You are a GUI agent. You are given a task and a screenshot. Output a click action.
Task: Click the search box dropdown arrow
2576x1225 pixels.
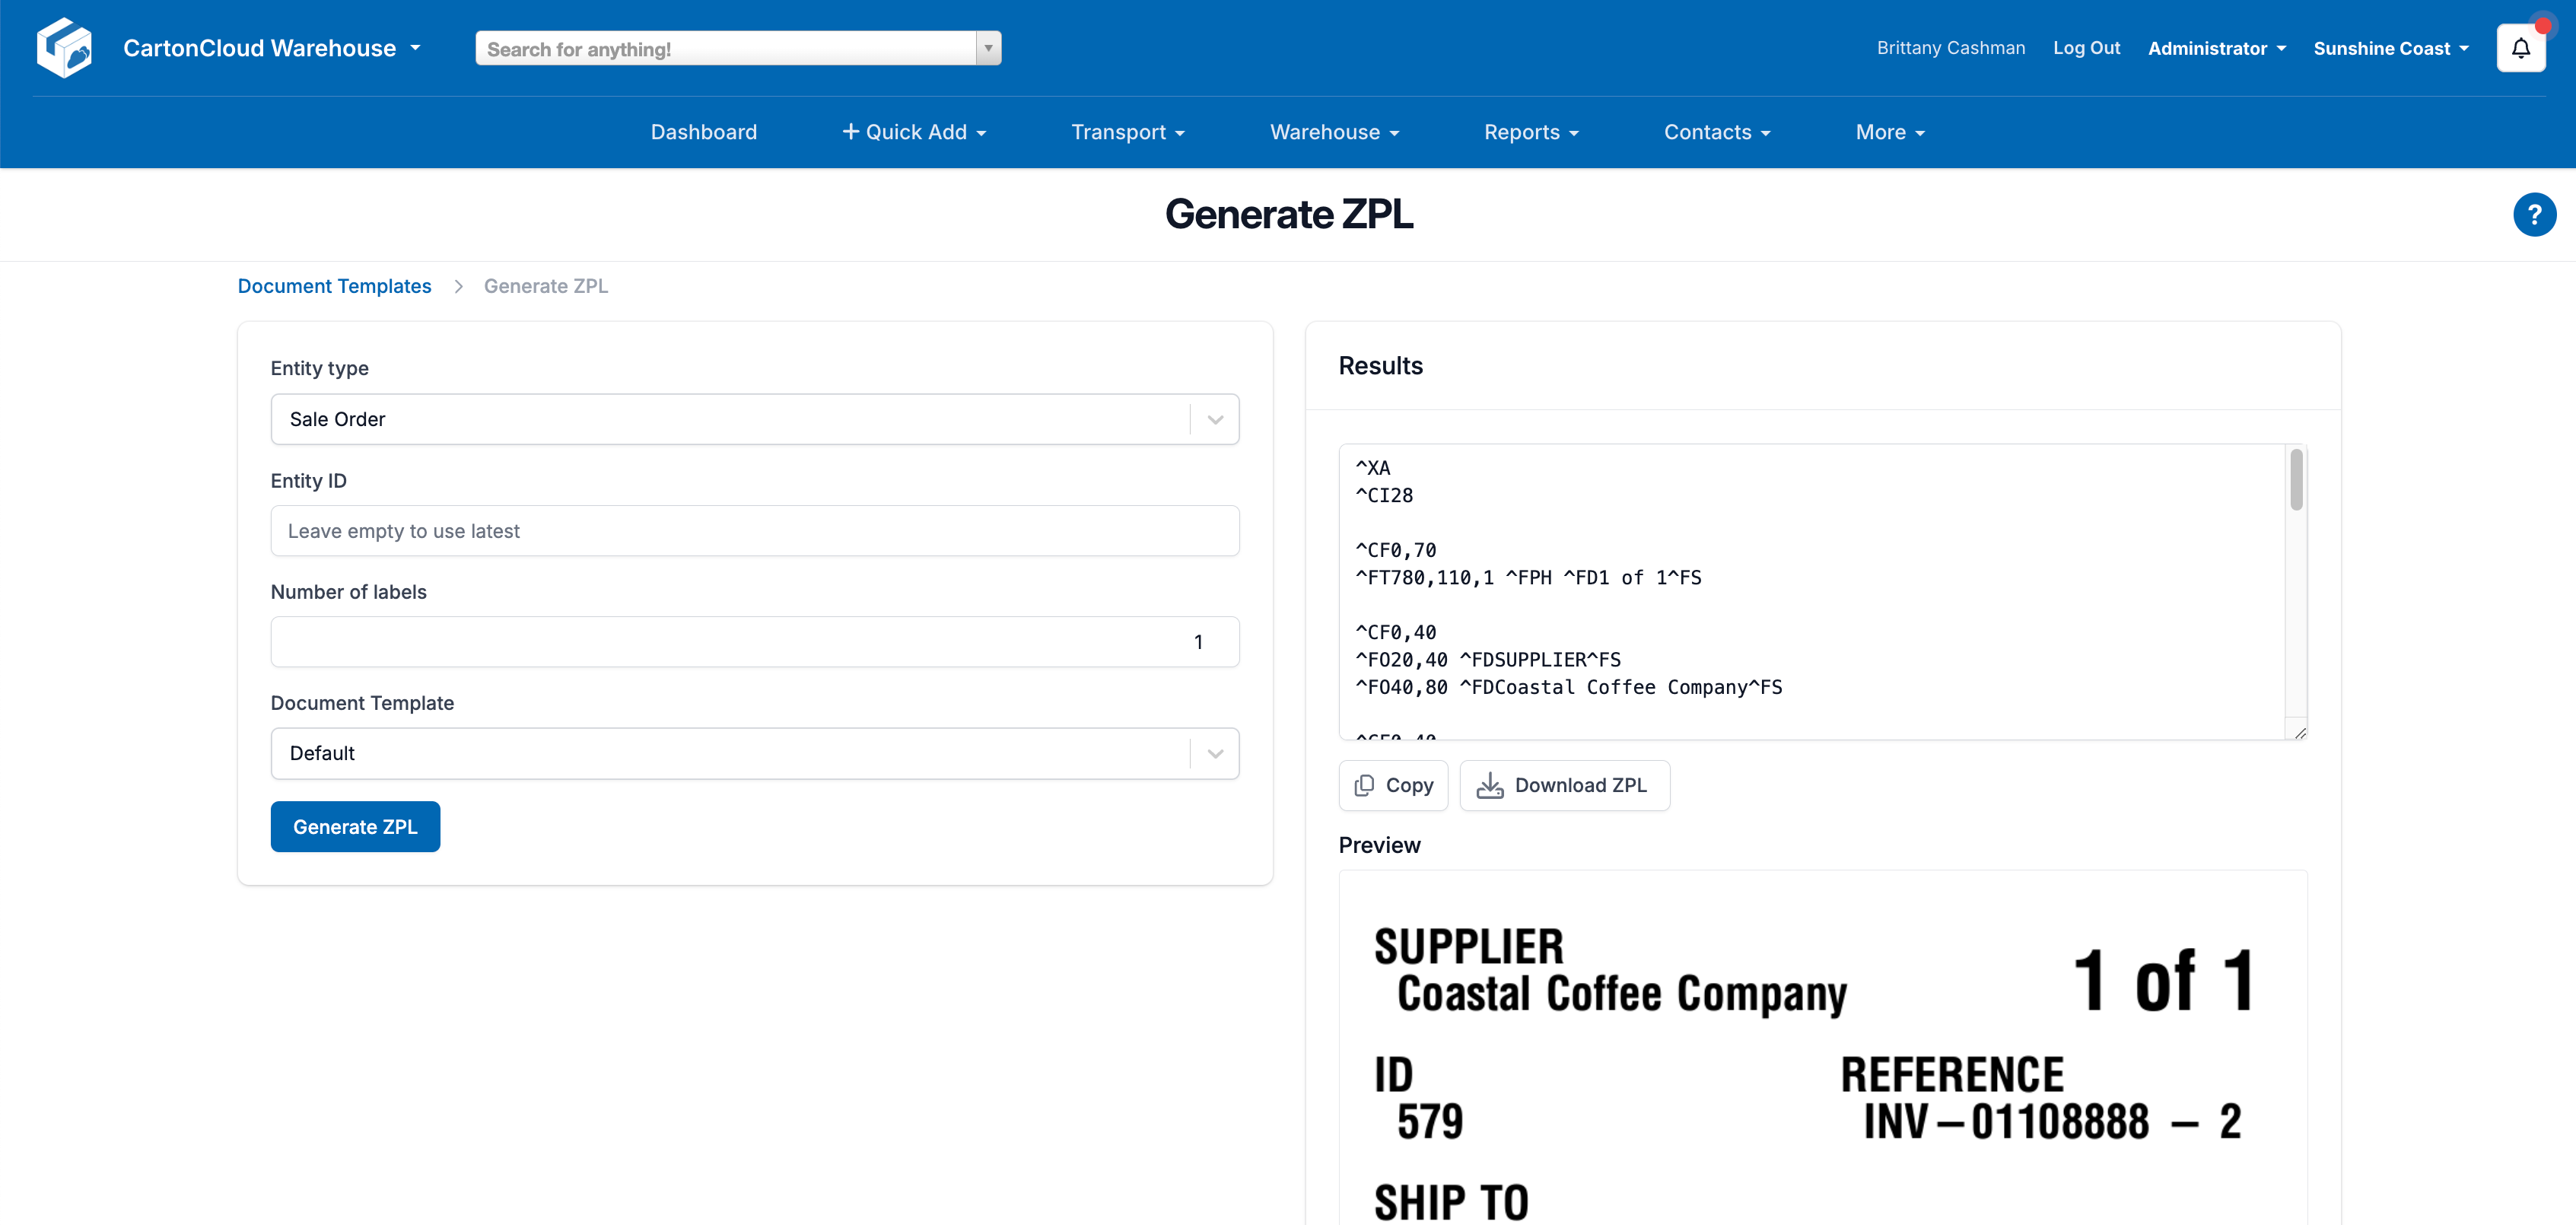tap(988, 48)
